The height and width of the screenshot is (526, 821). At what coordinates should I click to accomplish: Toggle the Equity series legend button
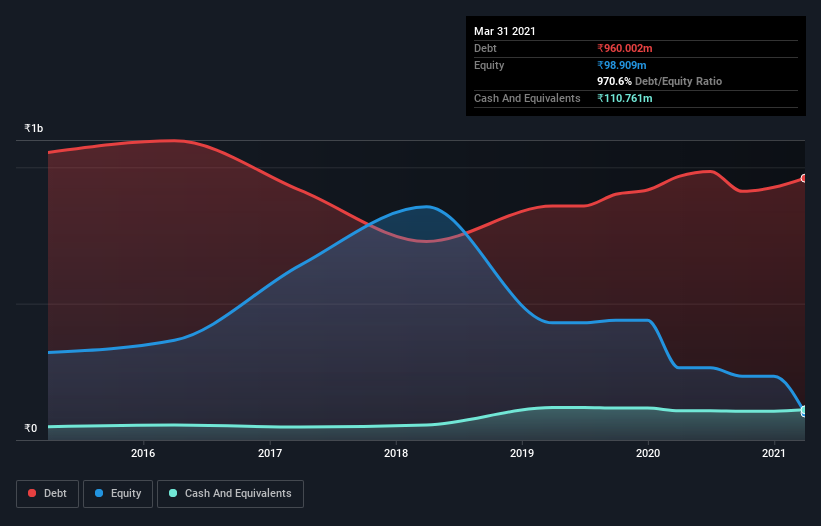pos(118,494)
